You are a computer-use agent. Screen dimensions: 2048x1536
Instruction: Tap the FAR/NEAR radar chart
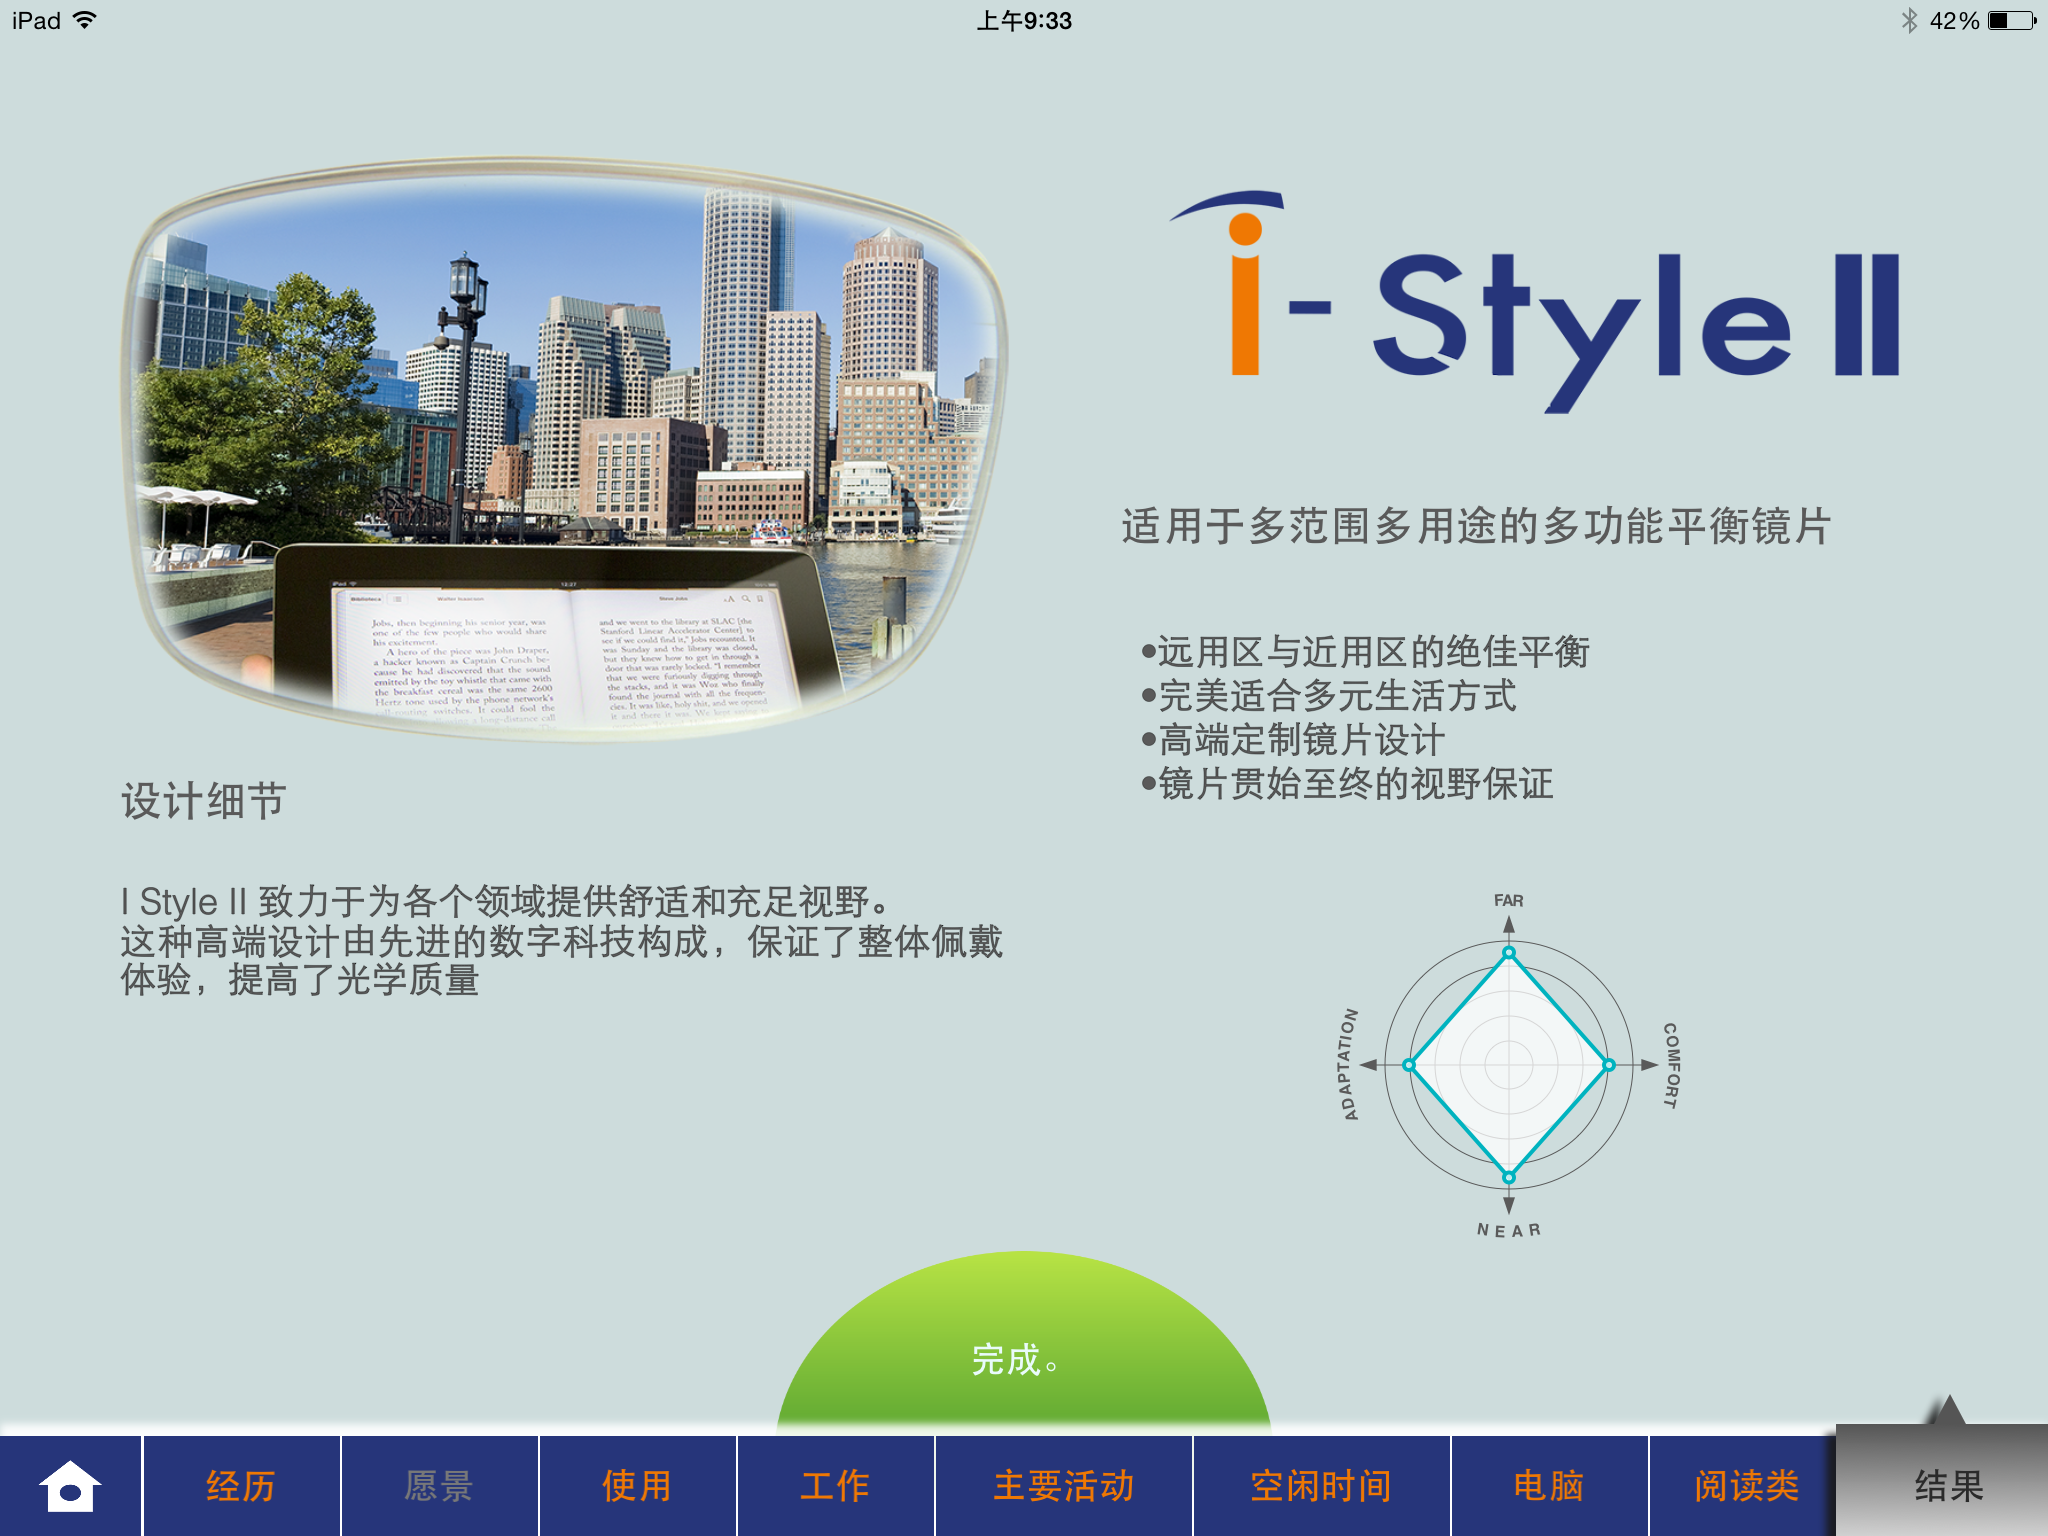pyautogui.click(x=1508, y=1065)
